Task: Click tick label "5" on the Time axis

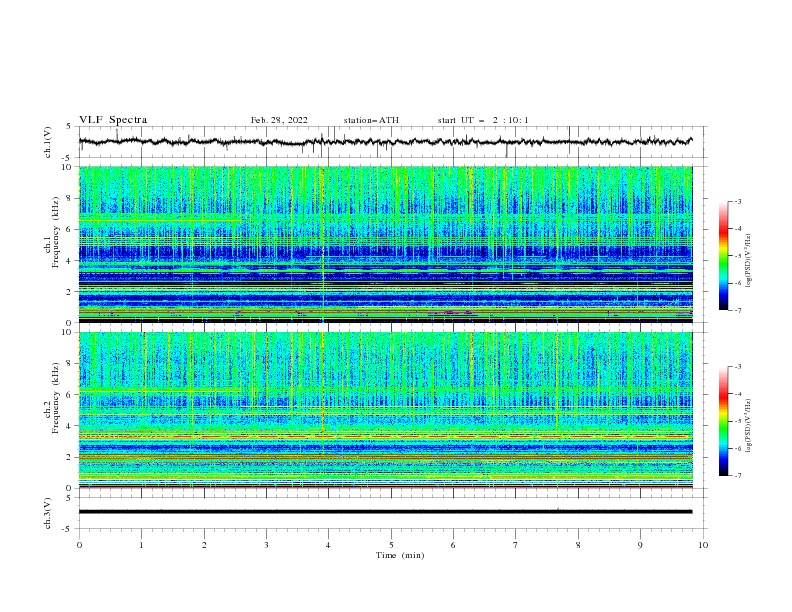Action: (x=391, y=545)
